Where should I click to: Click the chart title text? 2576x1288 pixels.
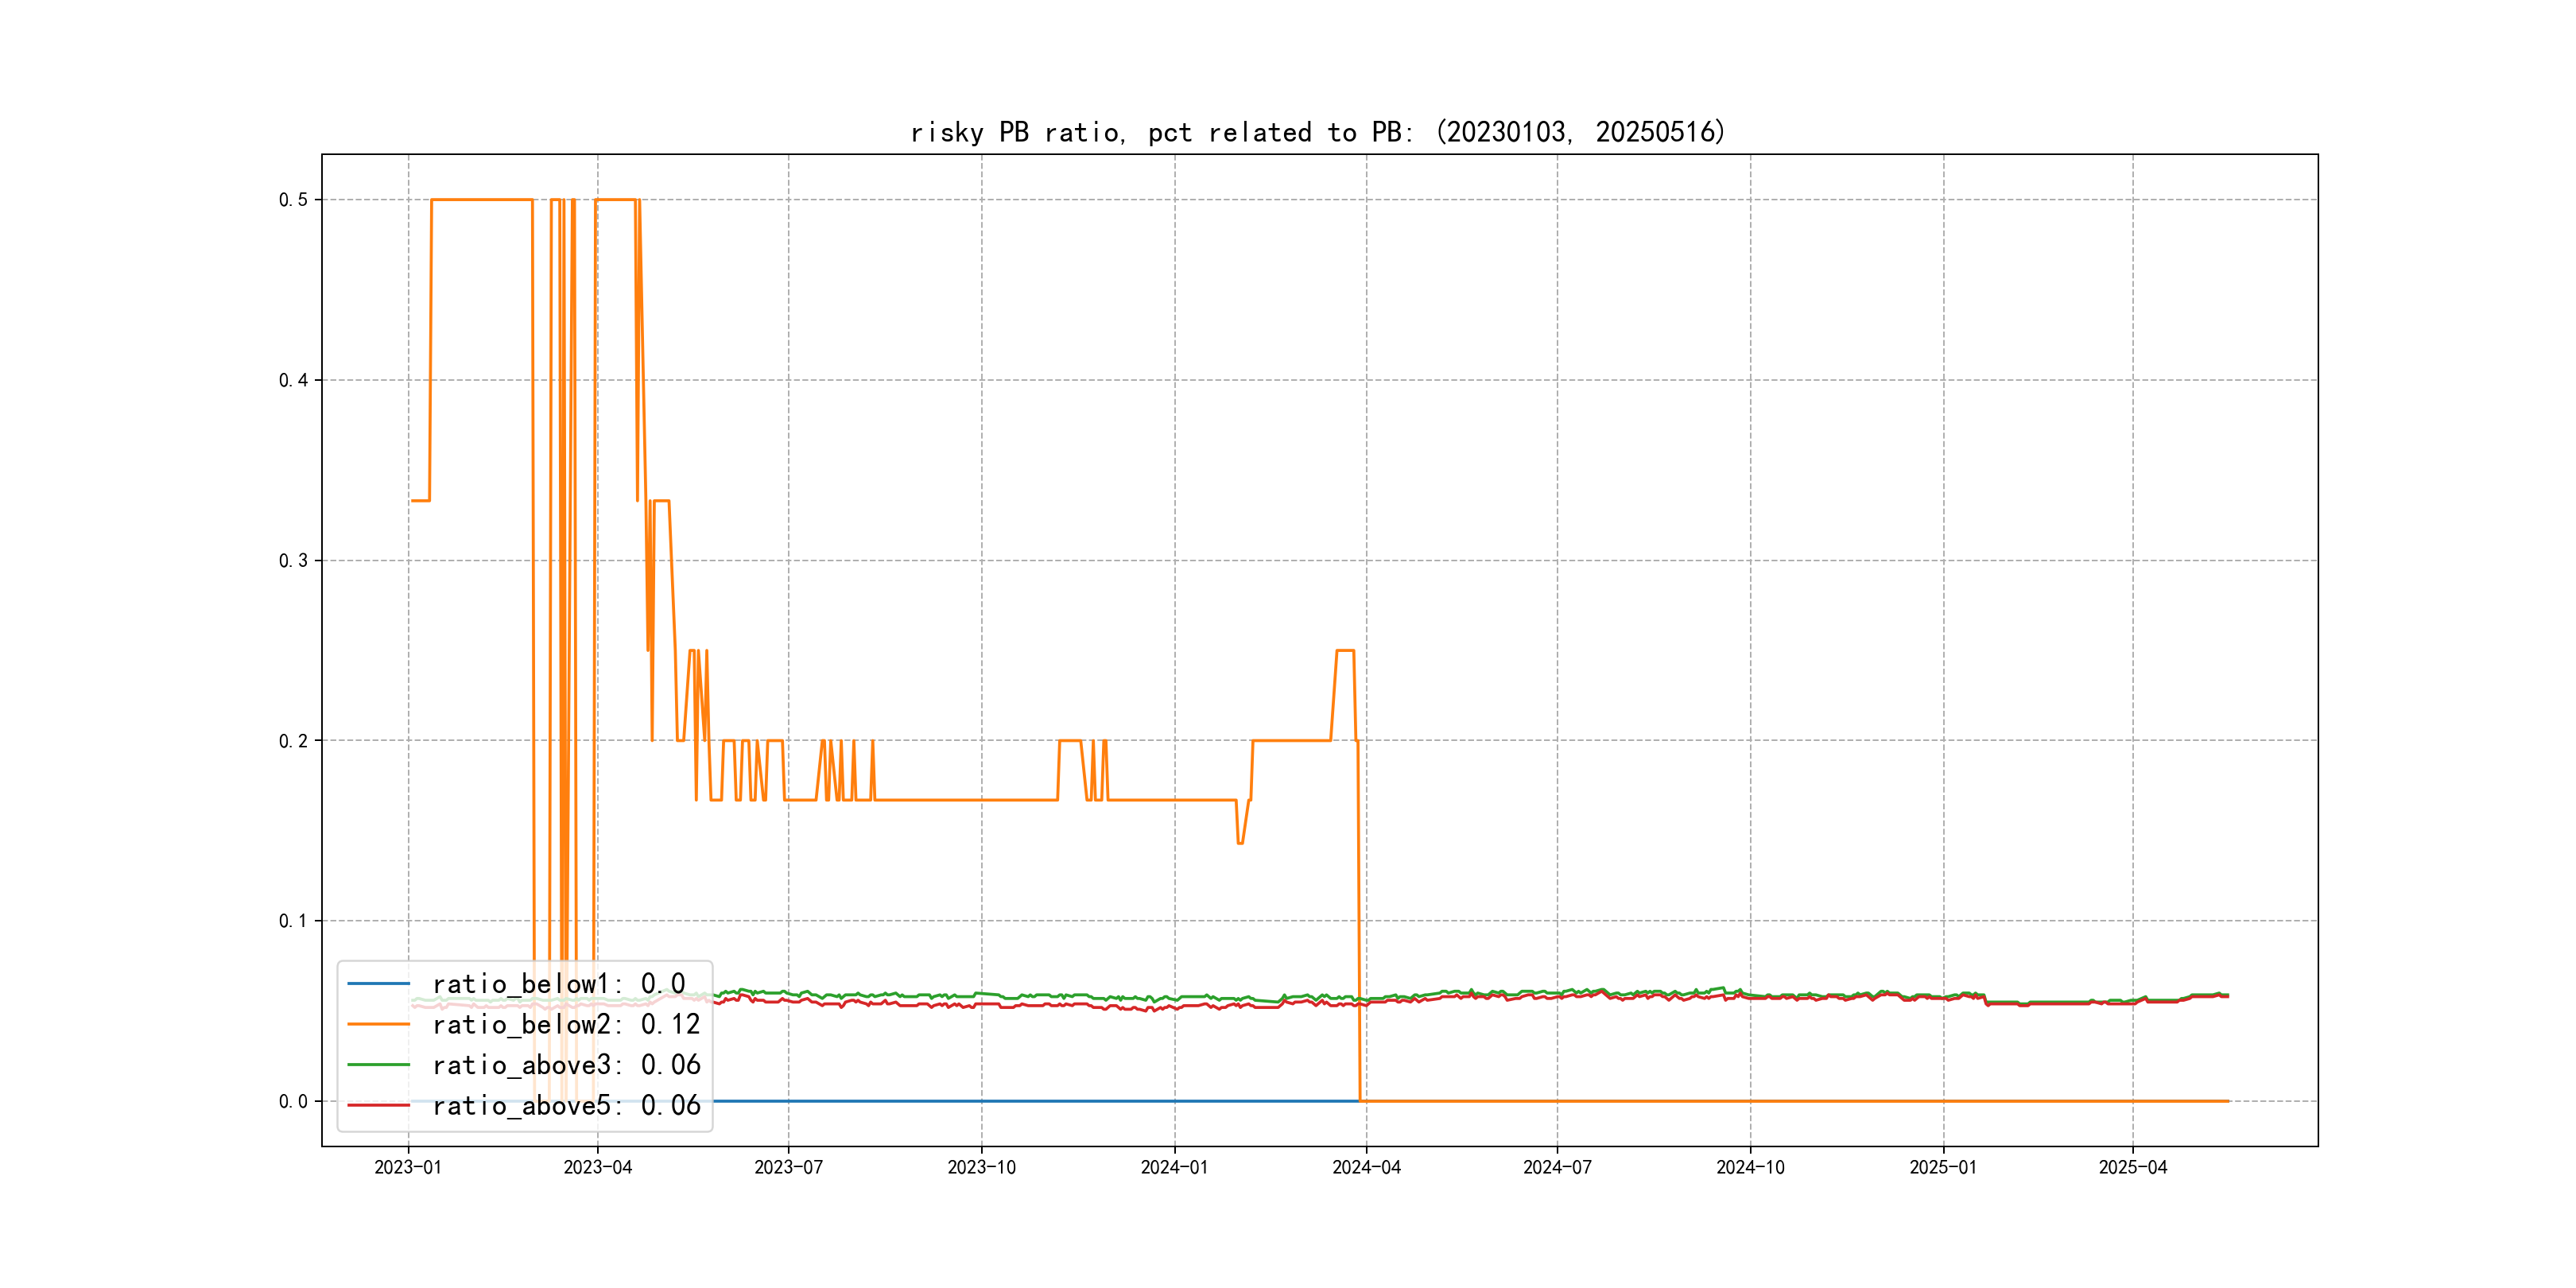pyautogui.click(x=1318, y=132)
